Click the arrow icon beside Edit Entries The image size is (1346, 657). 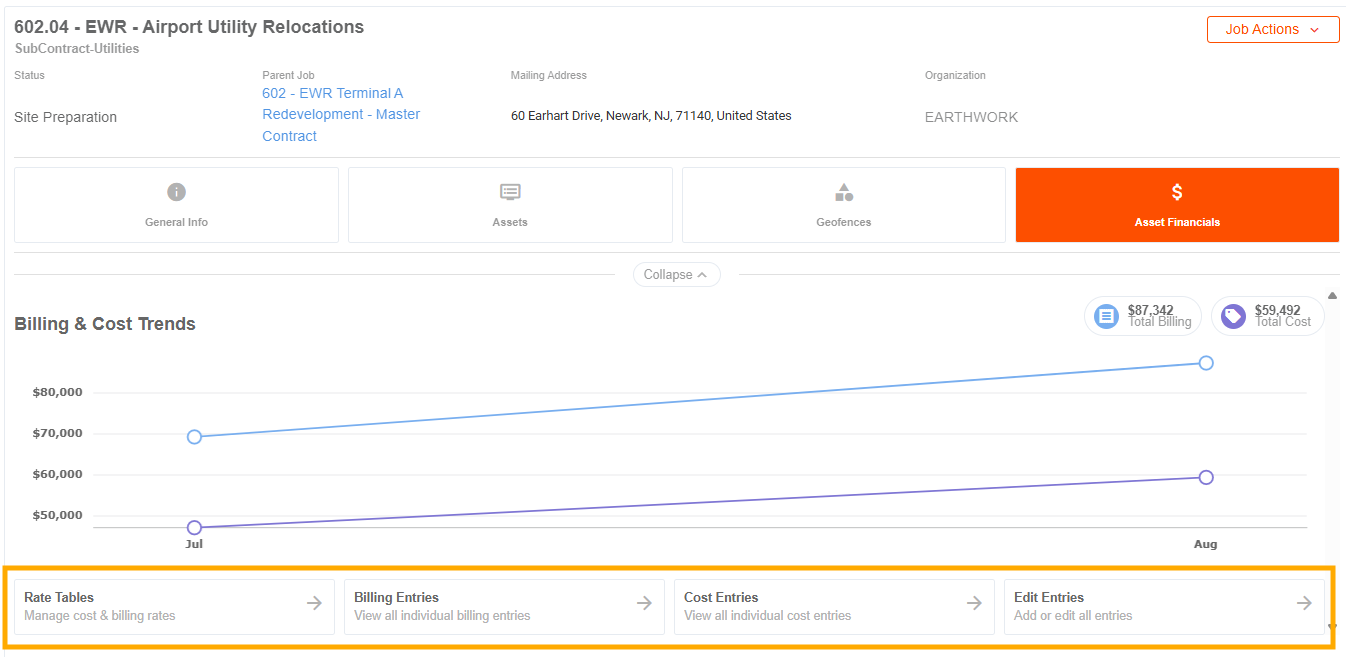(1304, 603)
